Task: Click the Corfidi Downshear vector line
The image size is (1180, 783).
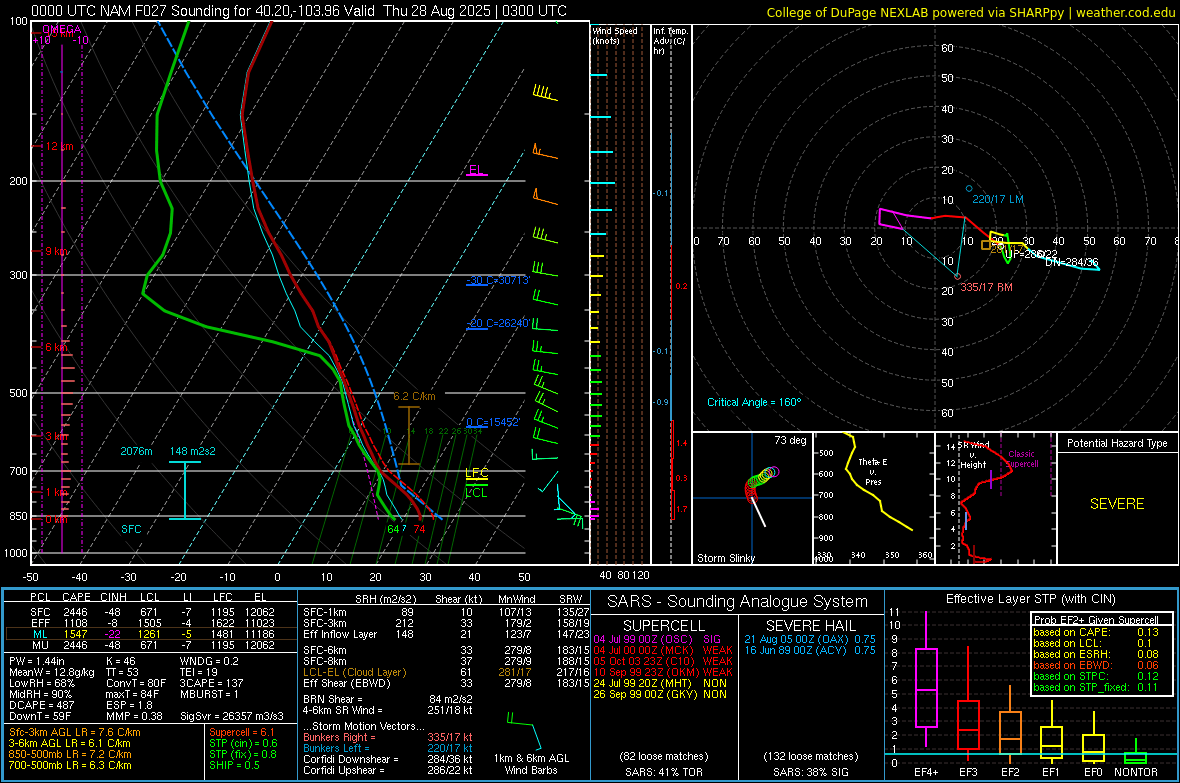Action: pyautogui.click(x=388, y=759)
